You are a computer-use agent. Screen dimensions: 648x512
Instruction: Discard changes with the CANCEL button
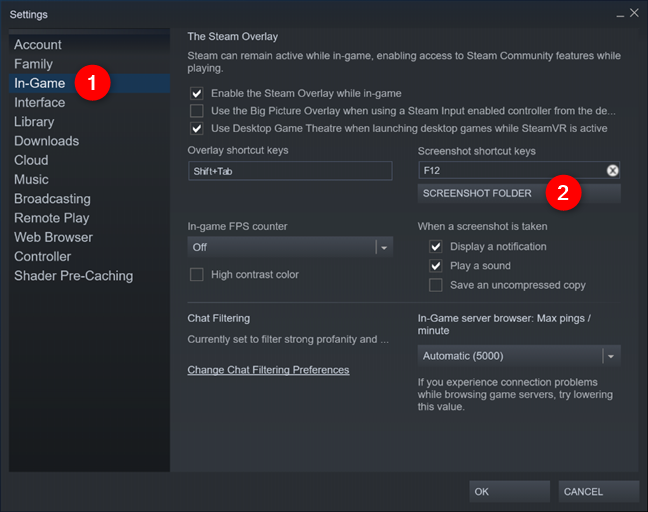(x=598, y=491)
